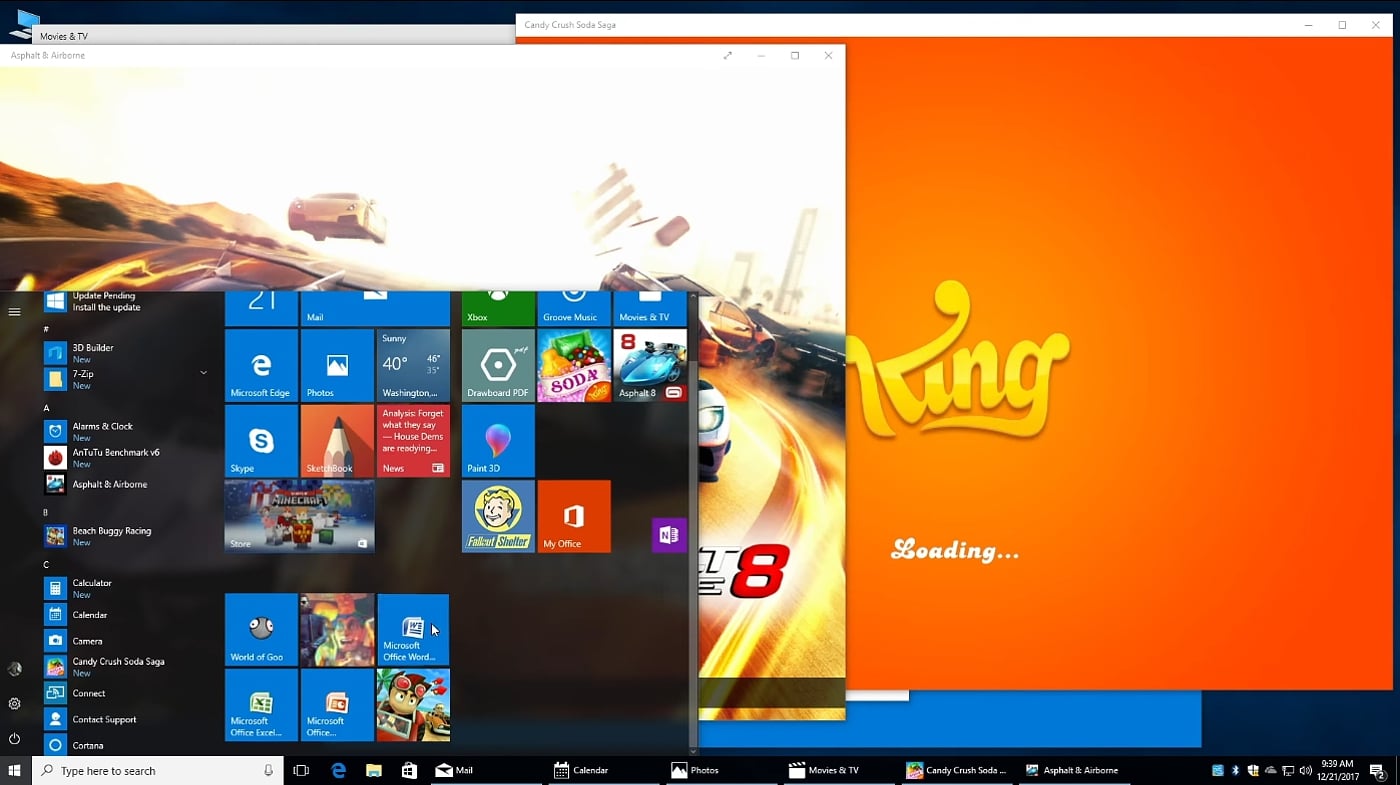Viewport: 1400px width, 785px height.
Task: Launch the Beach Buggy Racing tile
Action: click(x=413, y=705)
